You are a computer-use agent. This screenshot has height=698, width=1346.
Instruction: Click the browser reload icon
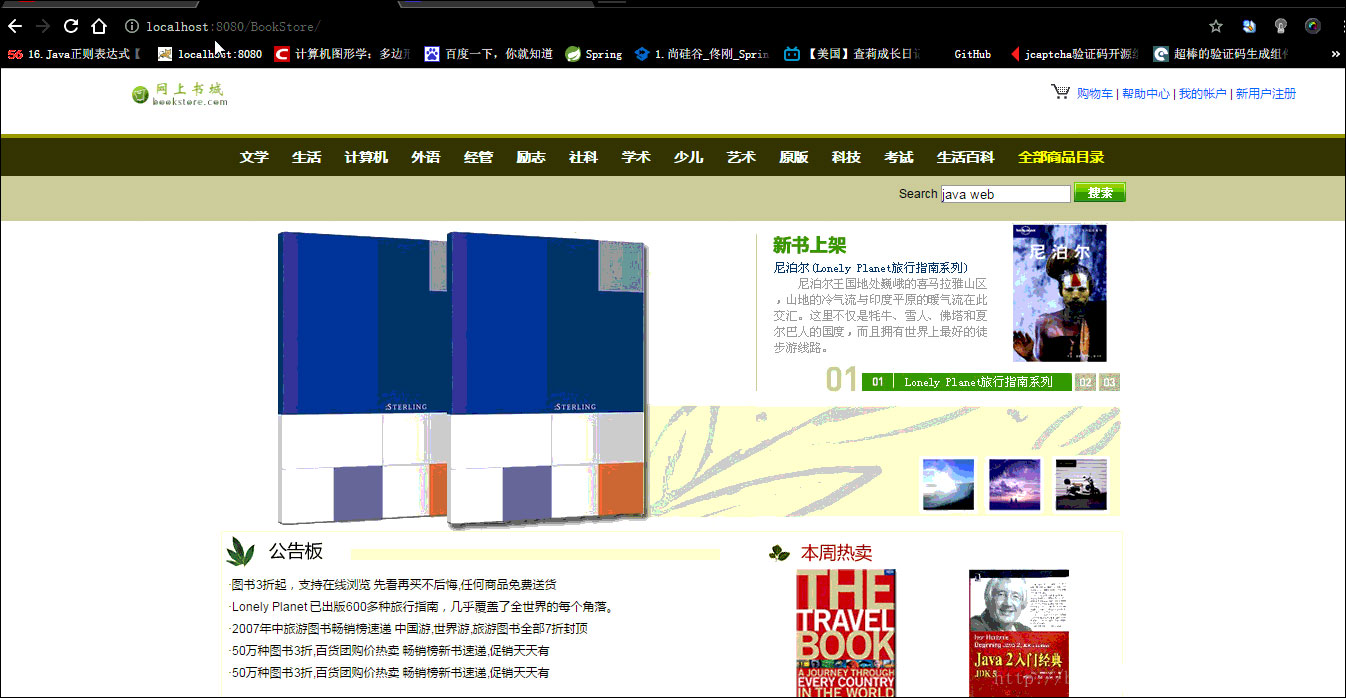point(71,26)
